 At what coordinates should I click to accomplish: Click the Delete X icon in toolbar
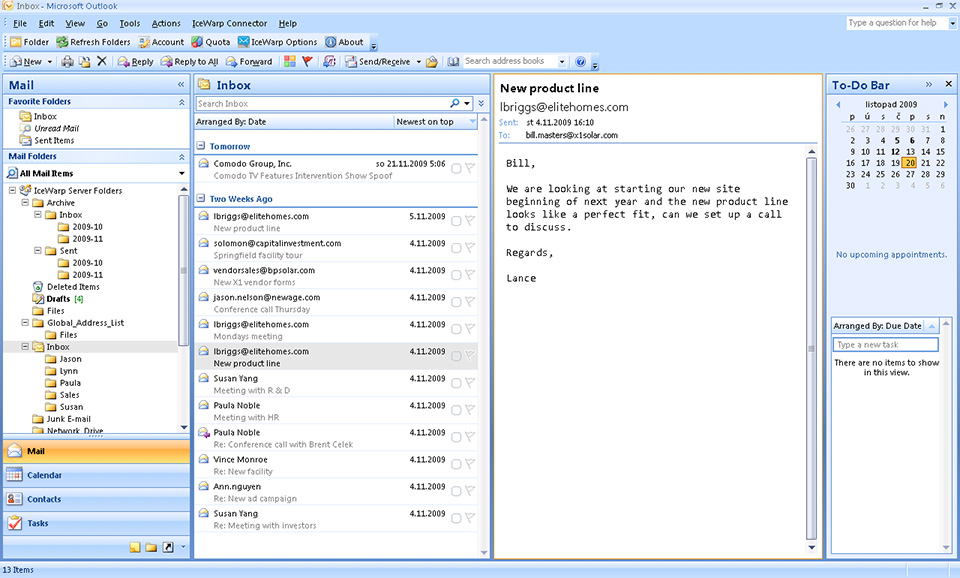point(101,62)
